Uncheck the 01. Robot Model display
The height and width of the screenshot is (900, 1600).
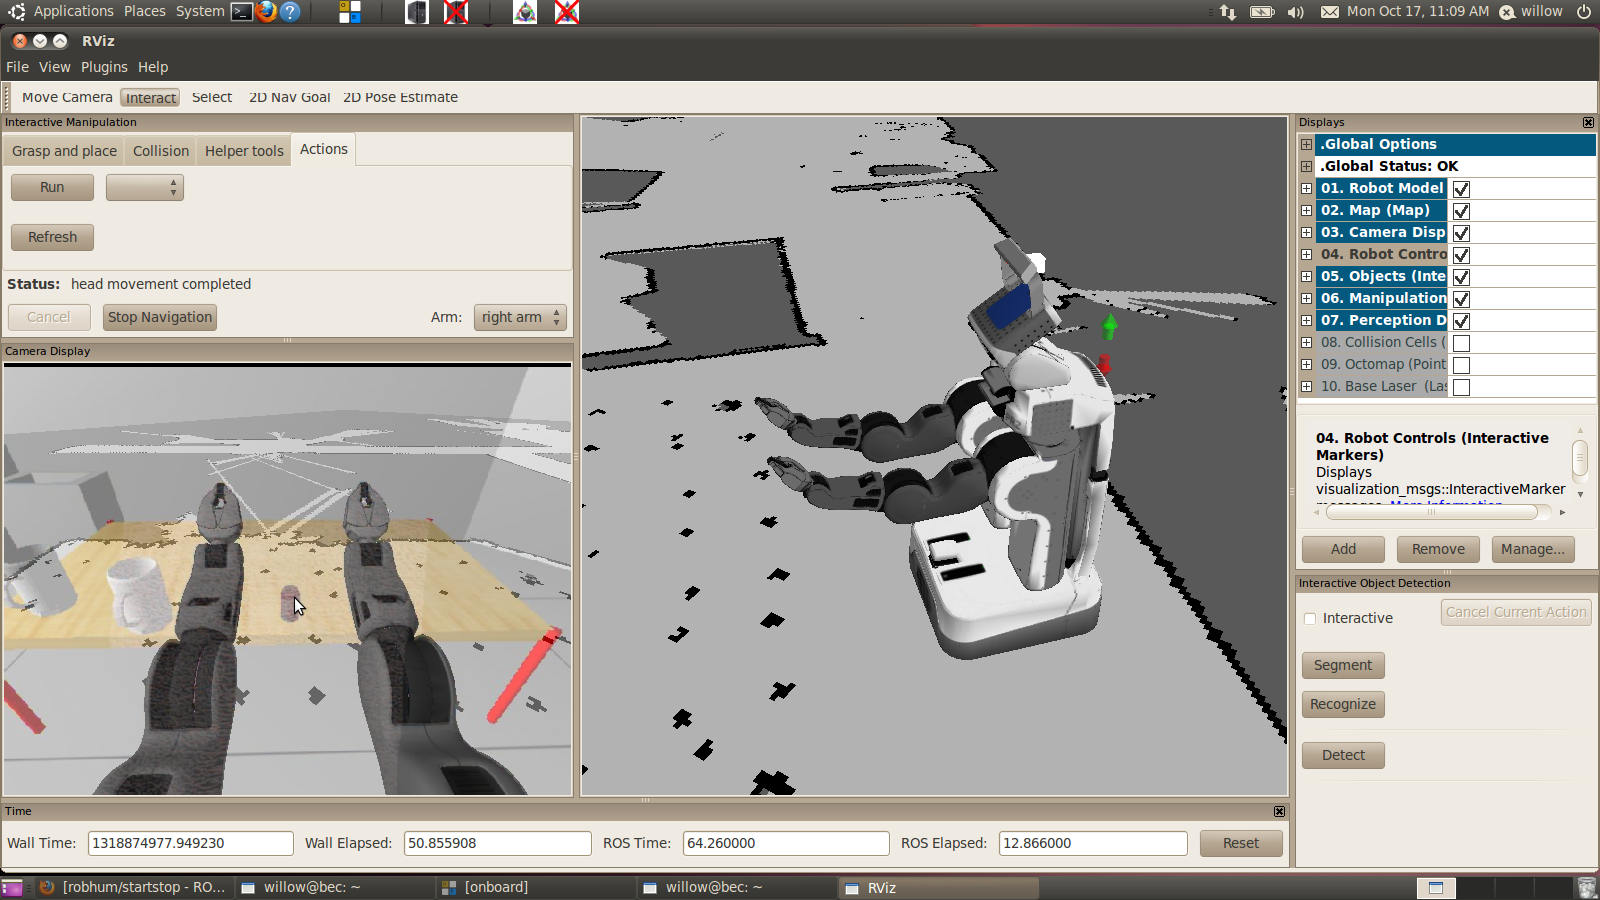click(1461, 189)
